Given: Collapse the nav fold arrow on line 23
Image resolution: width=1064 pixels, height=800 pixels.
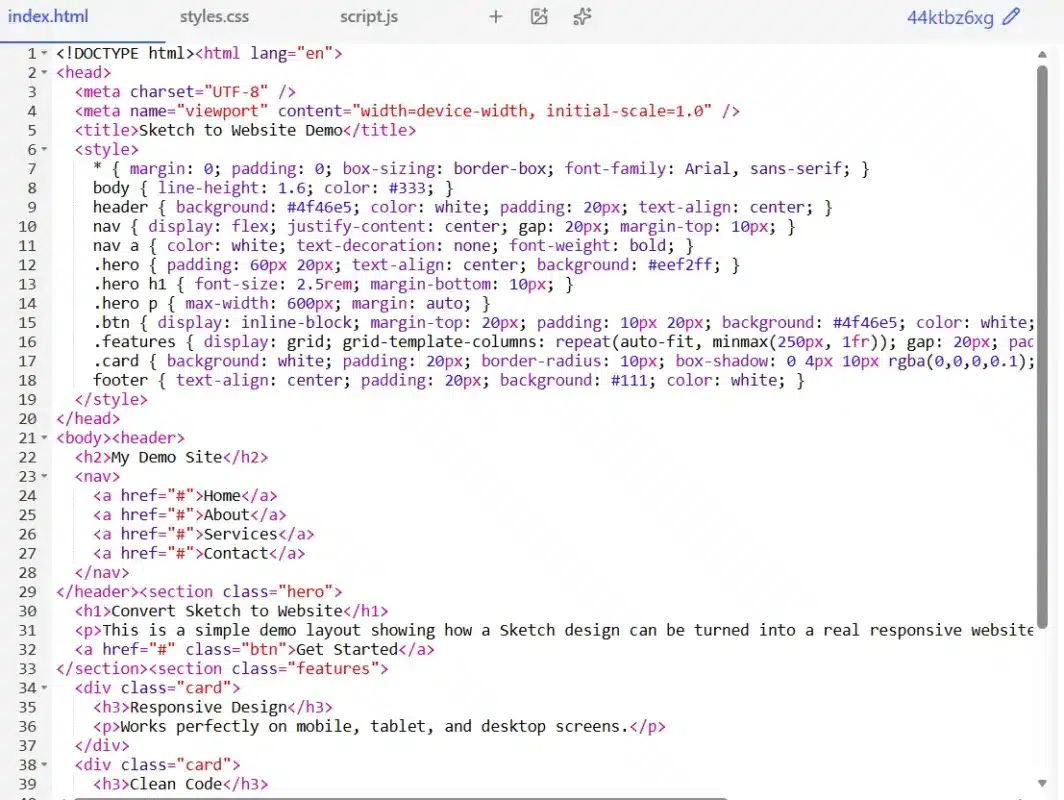Looking at the screenshot, I should tap(44, 476).
